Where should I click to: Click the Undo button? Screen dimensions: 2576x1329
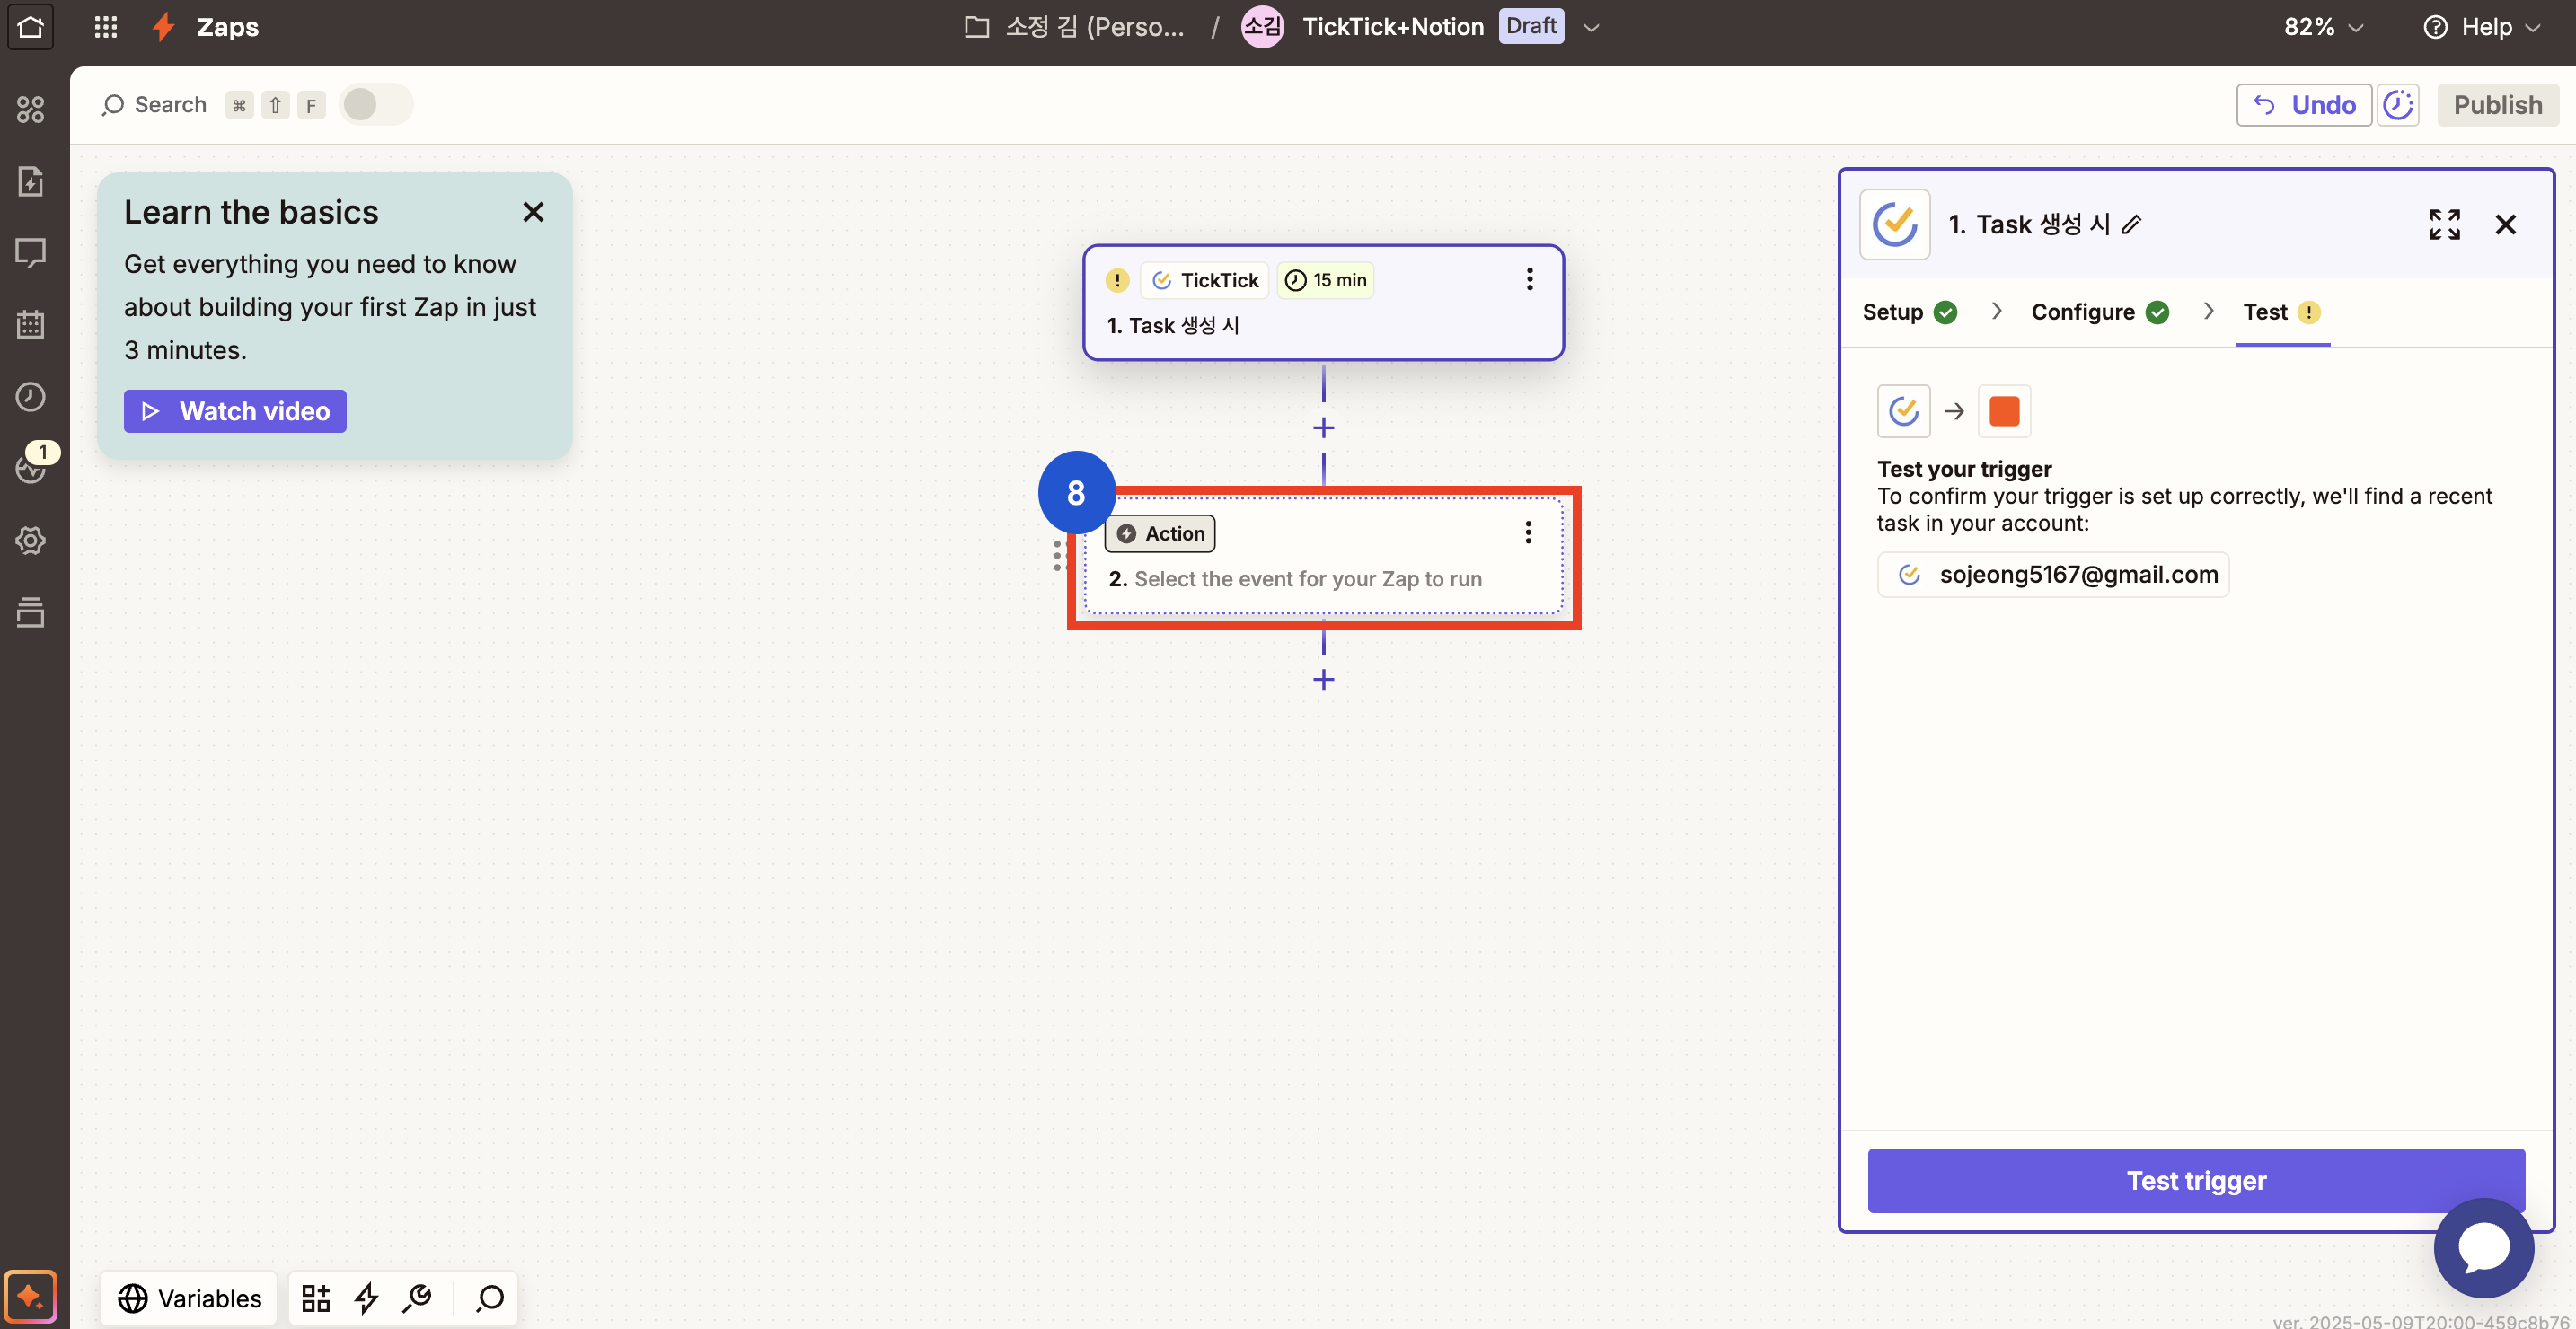2304,104
